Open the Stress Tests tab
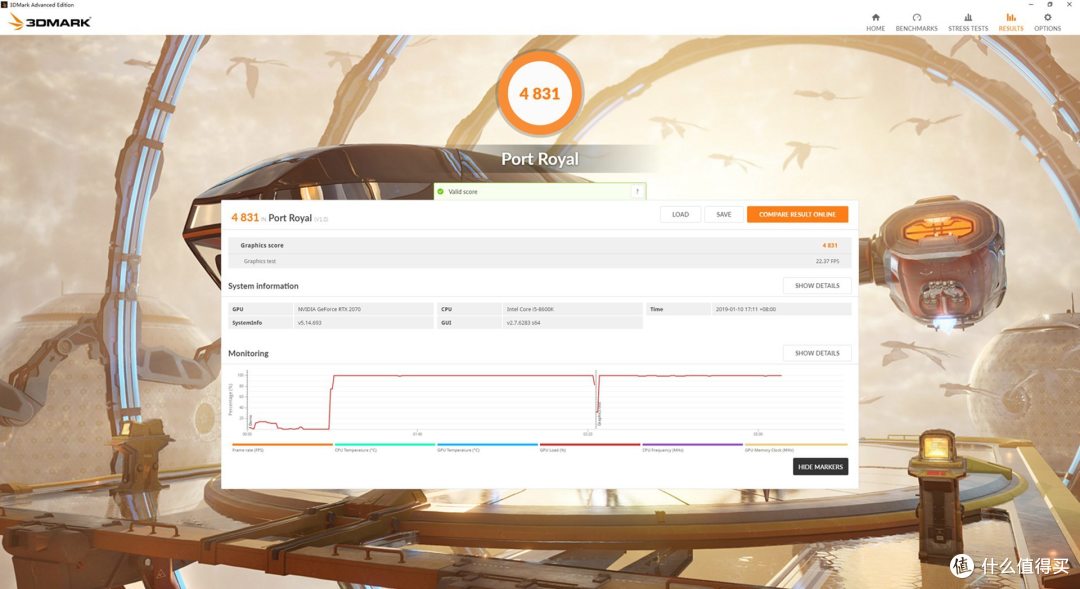 968,22
